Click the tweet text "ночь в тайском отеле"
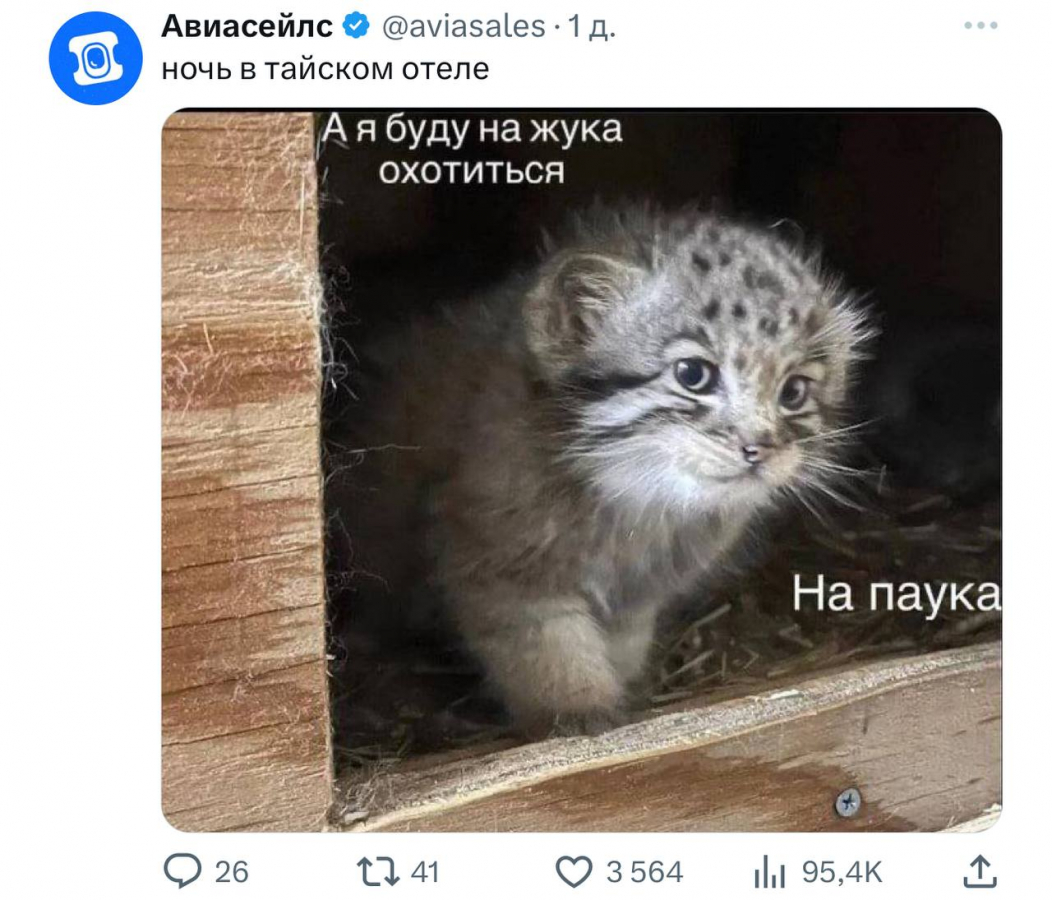Screen dimensions: 1052x900 tap(325, 69)
